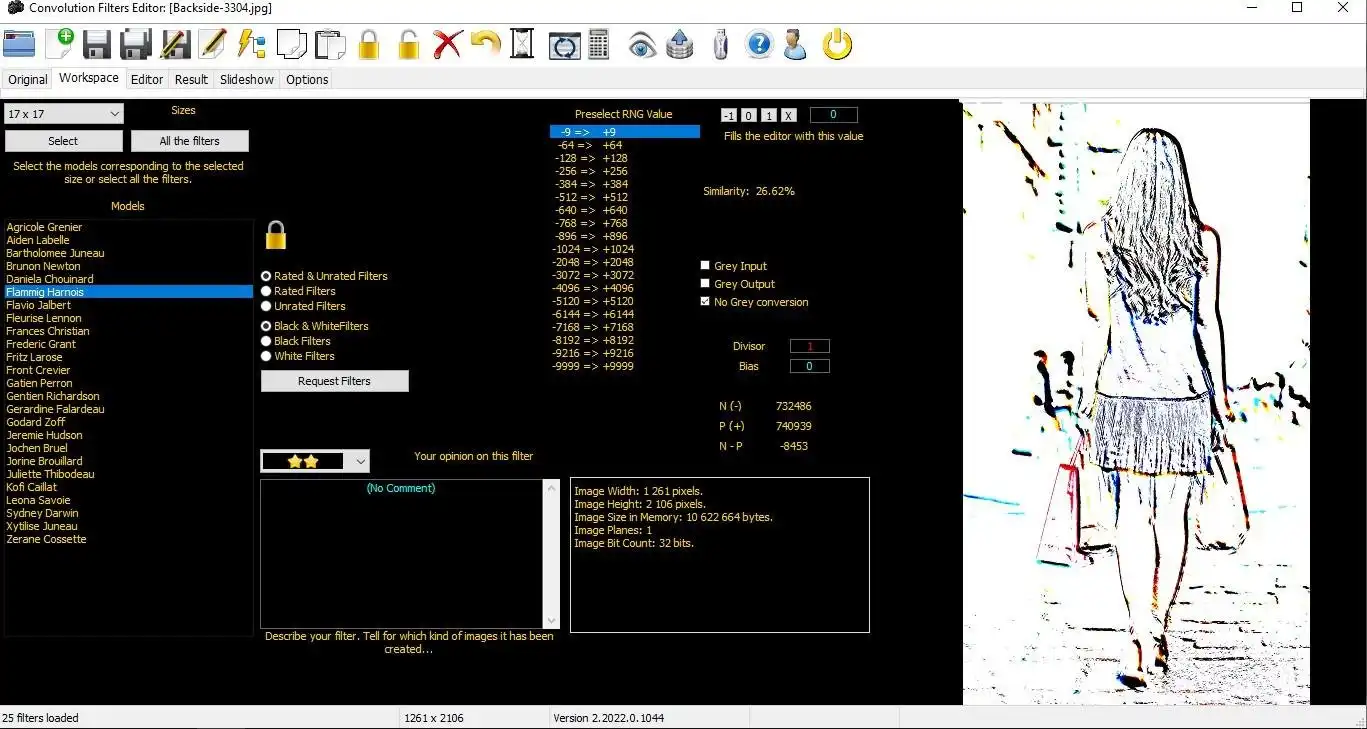The image size is (1367, 729).
Task: Click the Request Filters button
Action: tap(335, 381)
